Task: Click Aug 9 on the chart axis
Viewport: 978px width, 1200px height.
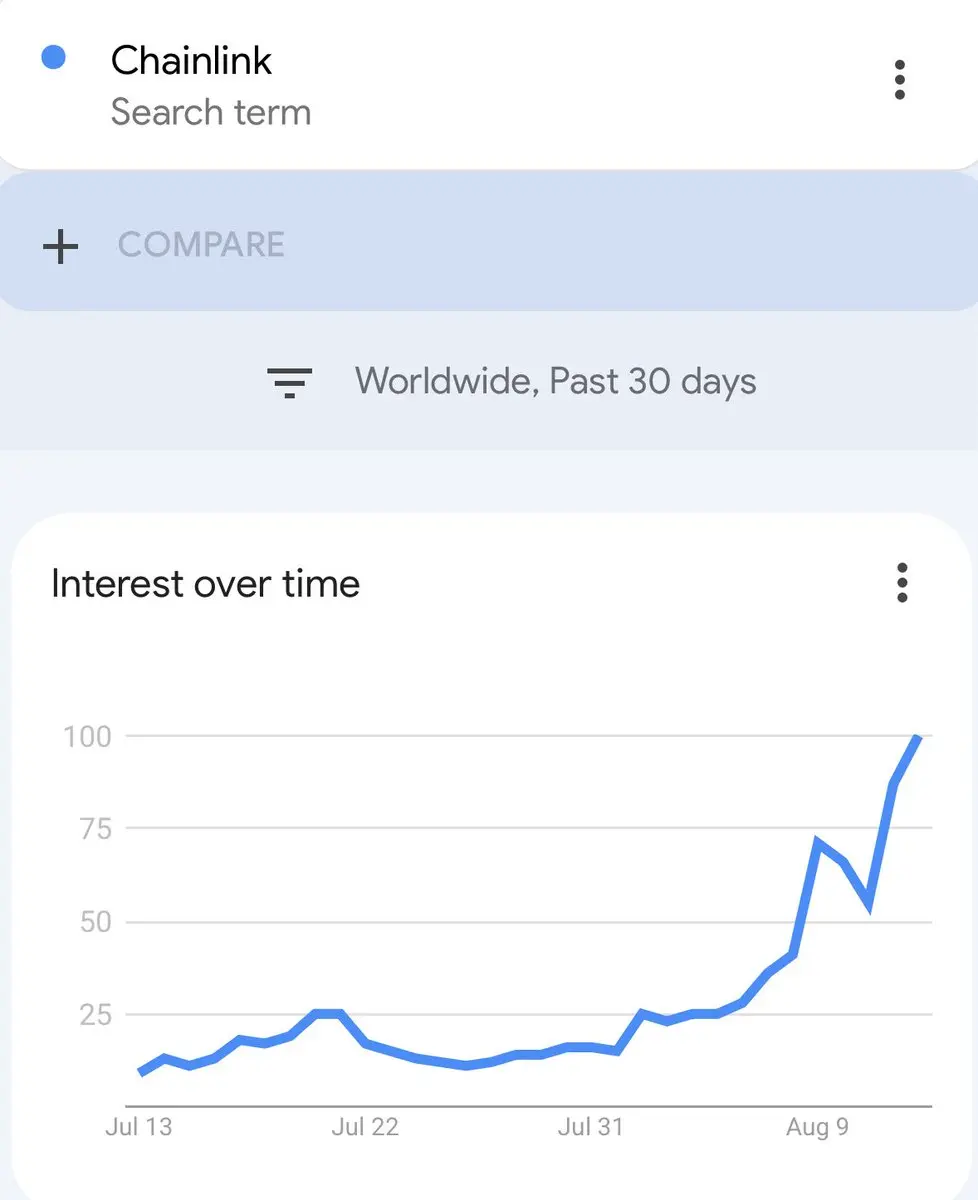Action: (x=817, y=1127)
